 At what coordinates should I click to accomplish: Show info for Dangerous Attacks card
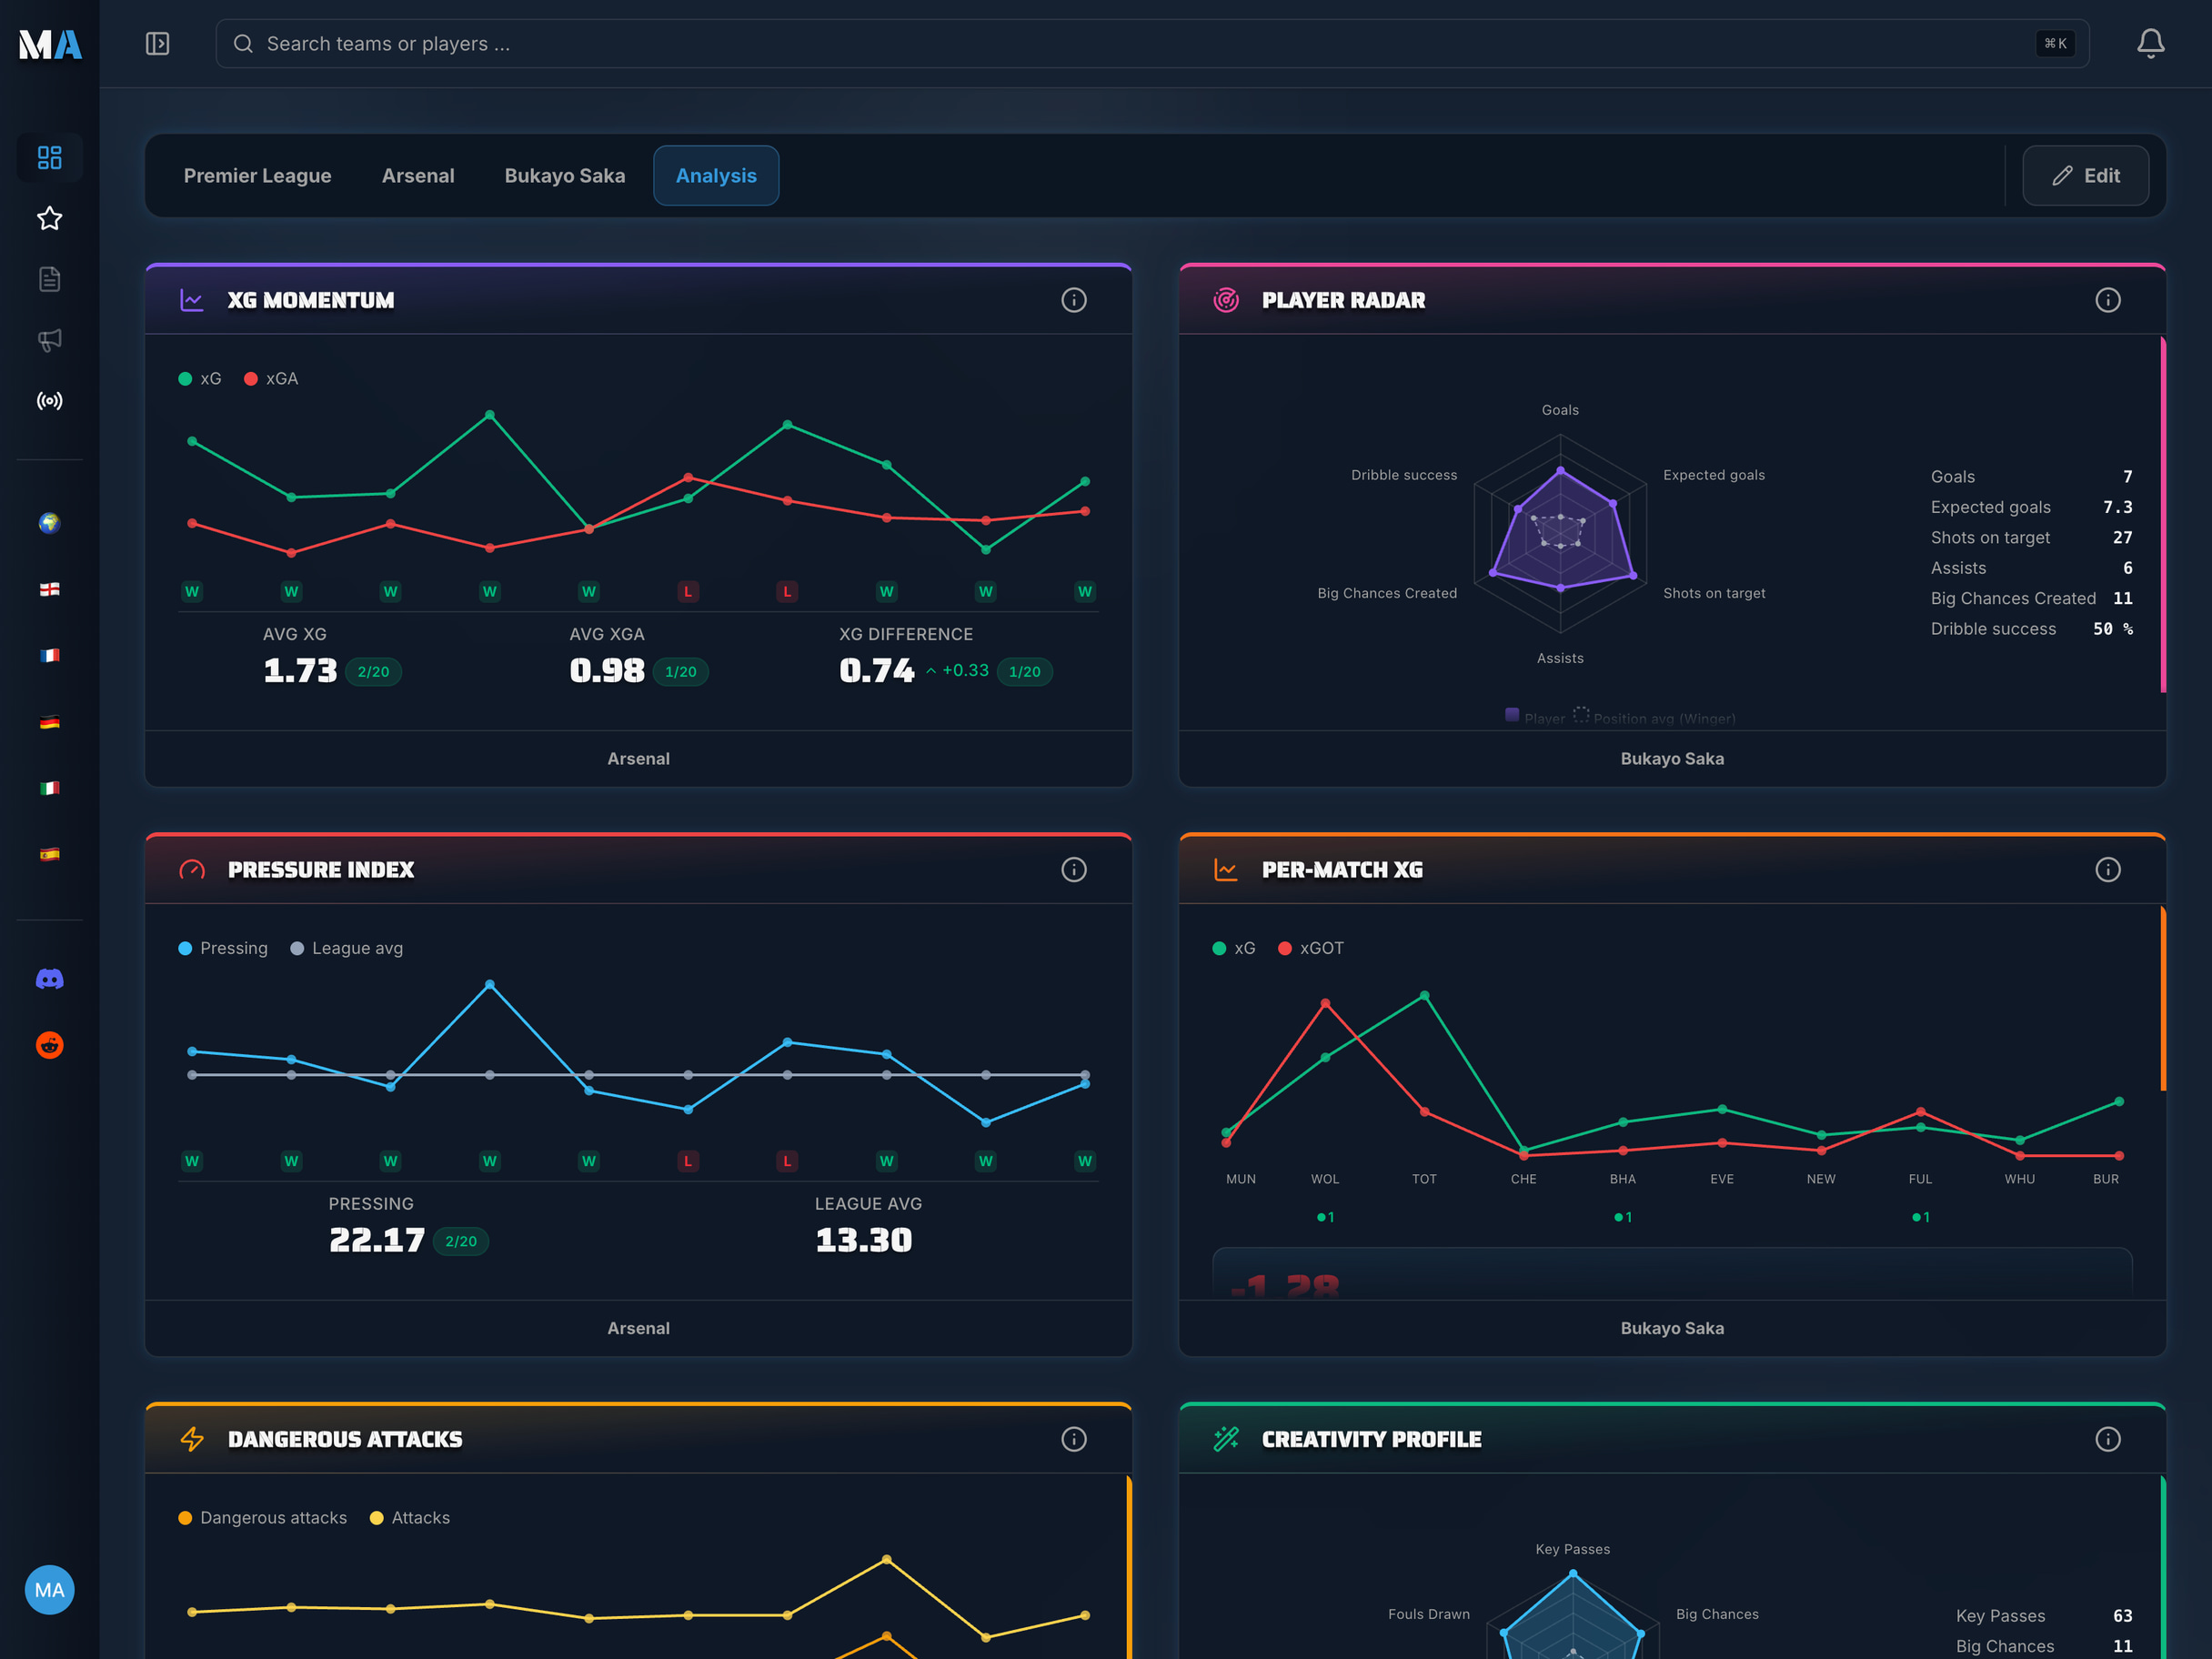click(x=1074, y=1439)
